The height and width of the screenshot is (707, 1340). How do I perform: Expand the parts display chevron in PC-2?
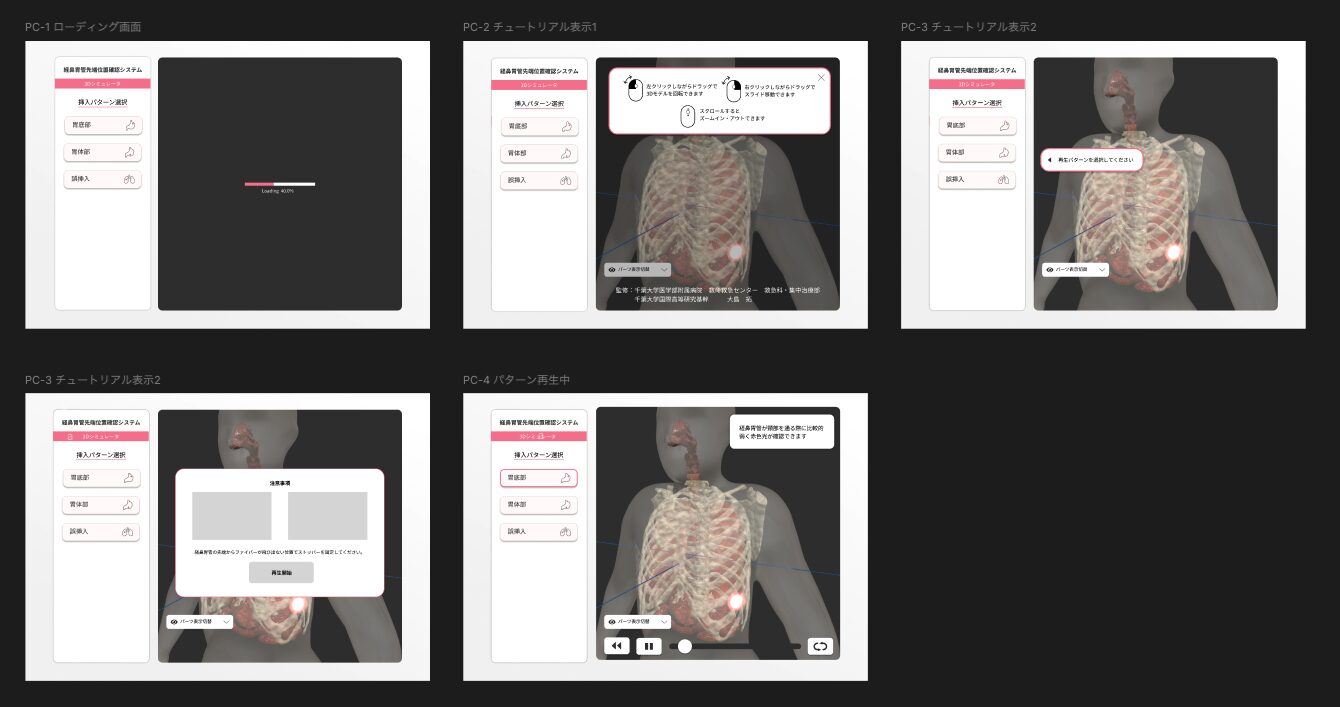662,270
